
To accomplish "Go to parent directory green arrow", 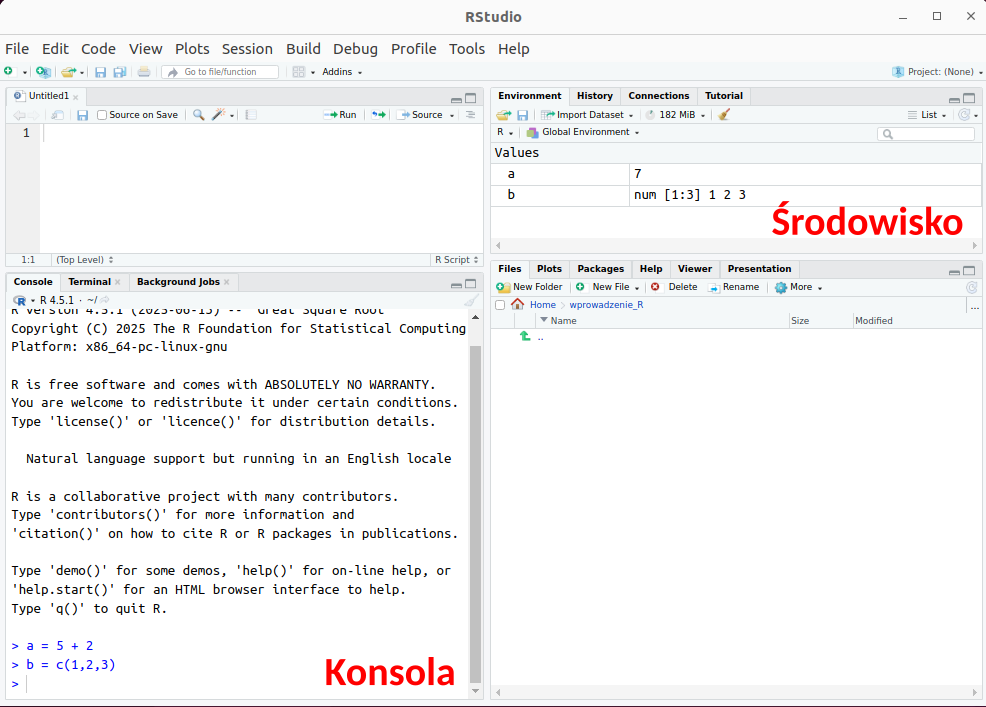I will click(x=525, y=337).
